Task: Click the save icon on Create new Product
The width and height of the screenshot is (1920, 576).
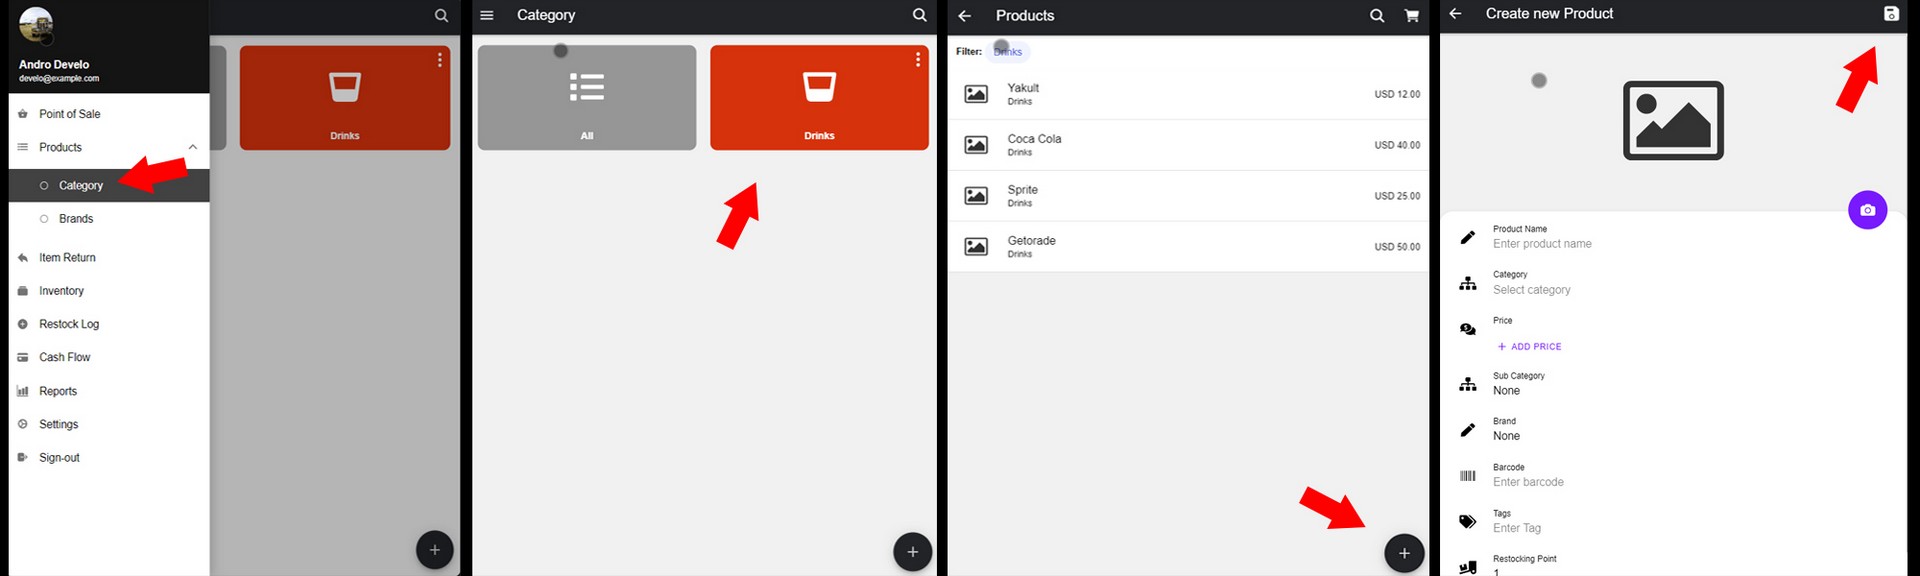Action: (x=1890, y=14)
